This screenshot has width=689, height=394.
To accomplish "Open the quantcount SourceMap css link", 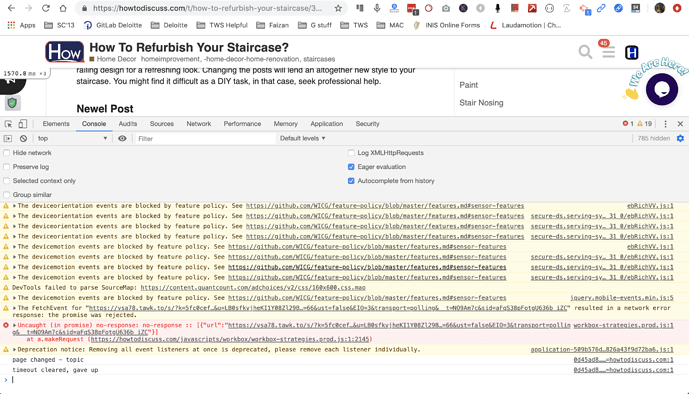I will [253, 288].
